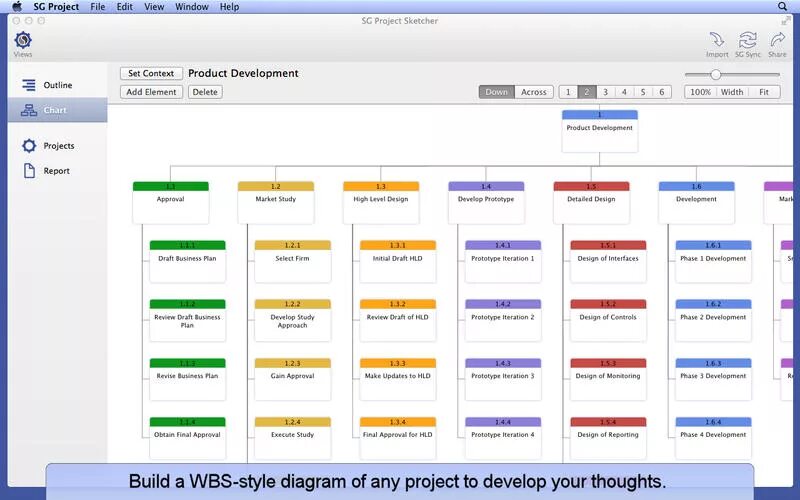The width and height of the screenshot is (800, 500).
Task: Select the Design of Reporting element
Action: click(x=608, y=438)
